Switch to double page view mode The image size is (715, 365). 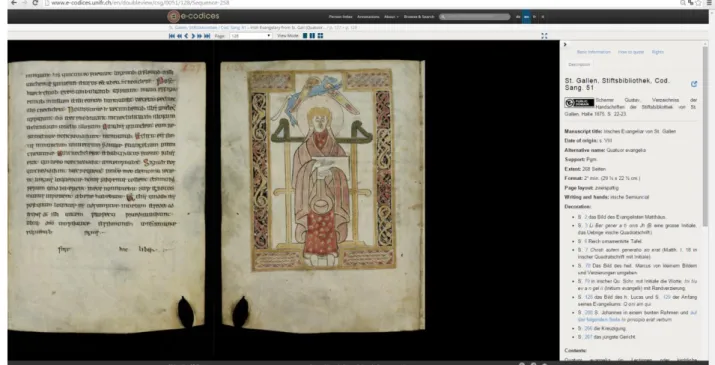tap(312, 36)
